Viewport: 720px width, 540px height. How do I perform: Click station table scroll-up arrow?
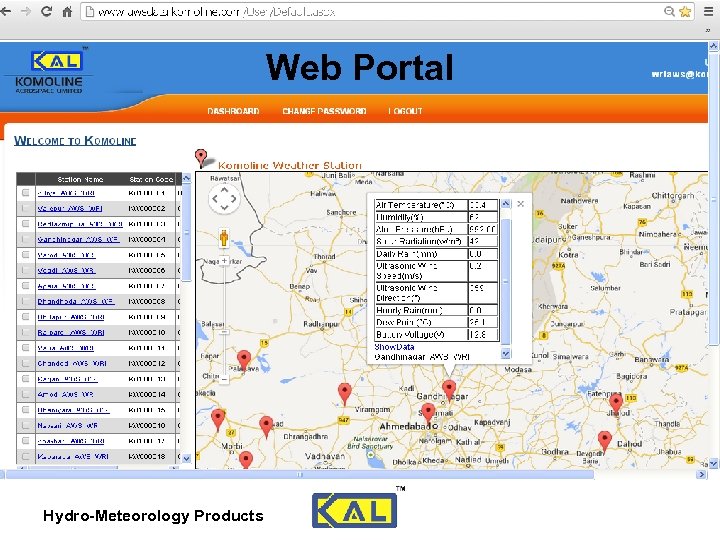pos(186,178)
